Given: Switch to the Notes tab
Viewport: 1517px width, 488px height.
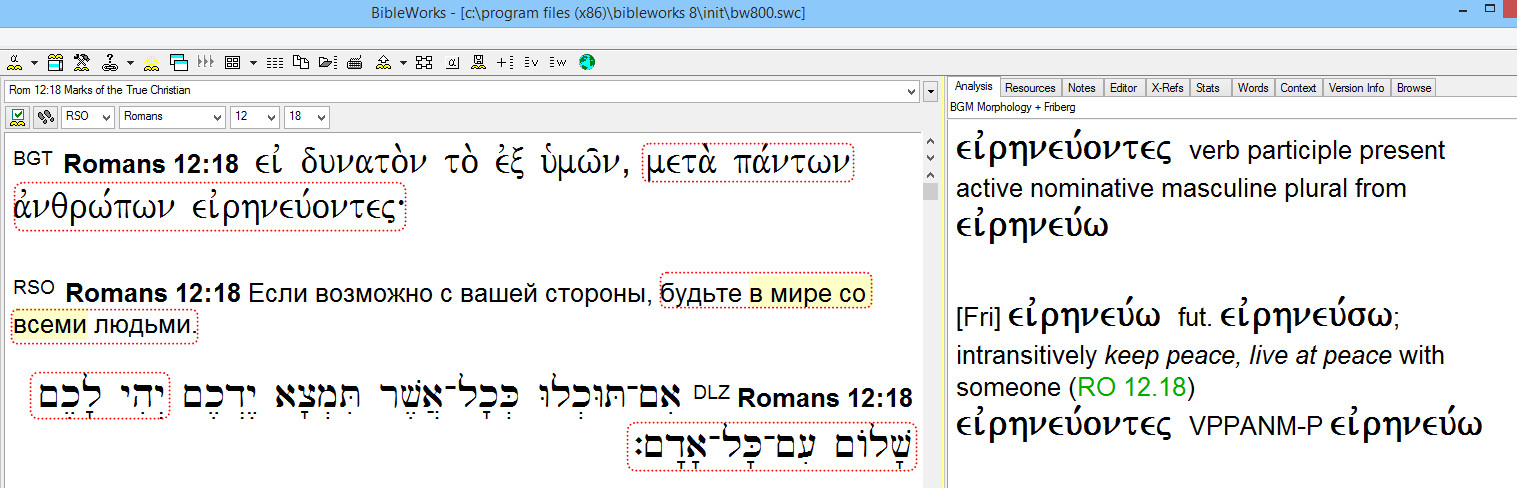Looking at the screenshot, I should (1081, 88).
